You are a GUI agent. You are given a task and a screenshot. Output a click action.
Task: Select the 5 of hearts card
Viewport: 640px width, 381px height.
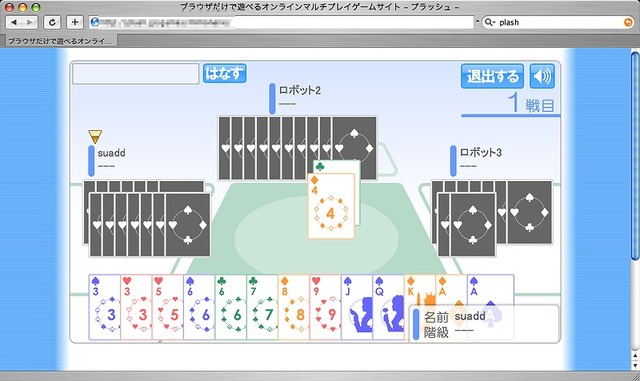click(168, 307)
